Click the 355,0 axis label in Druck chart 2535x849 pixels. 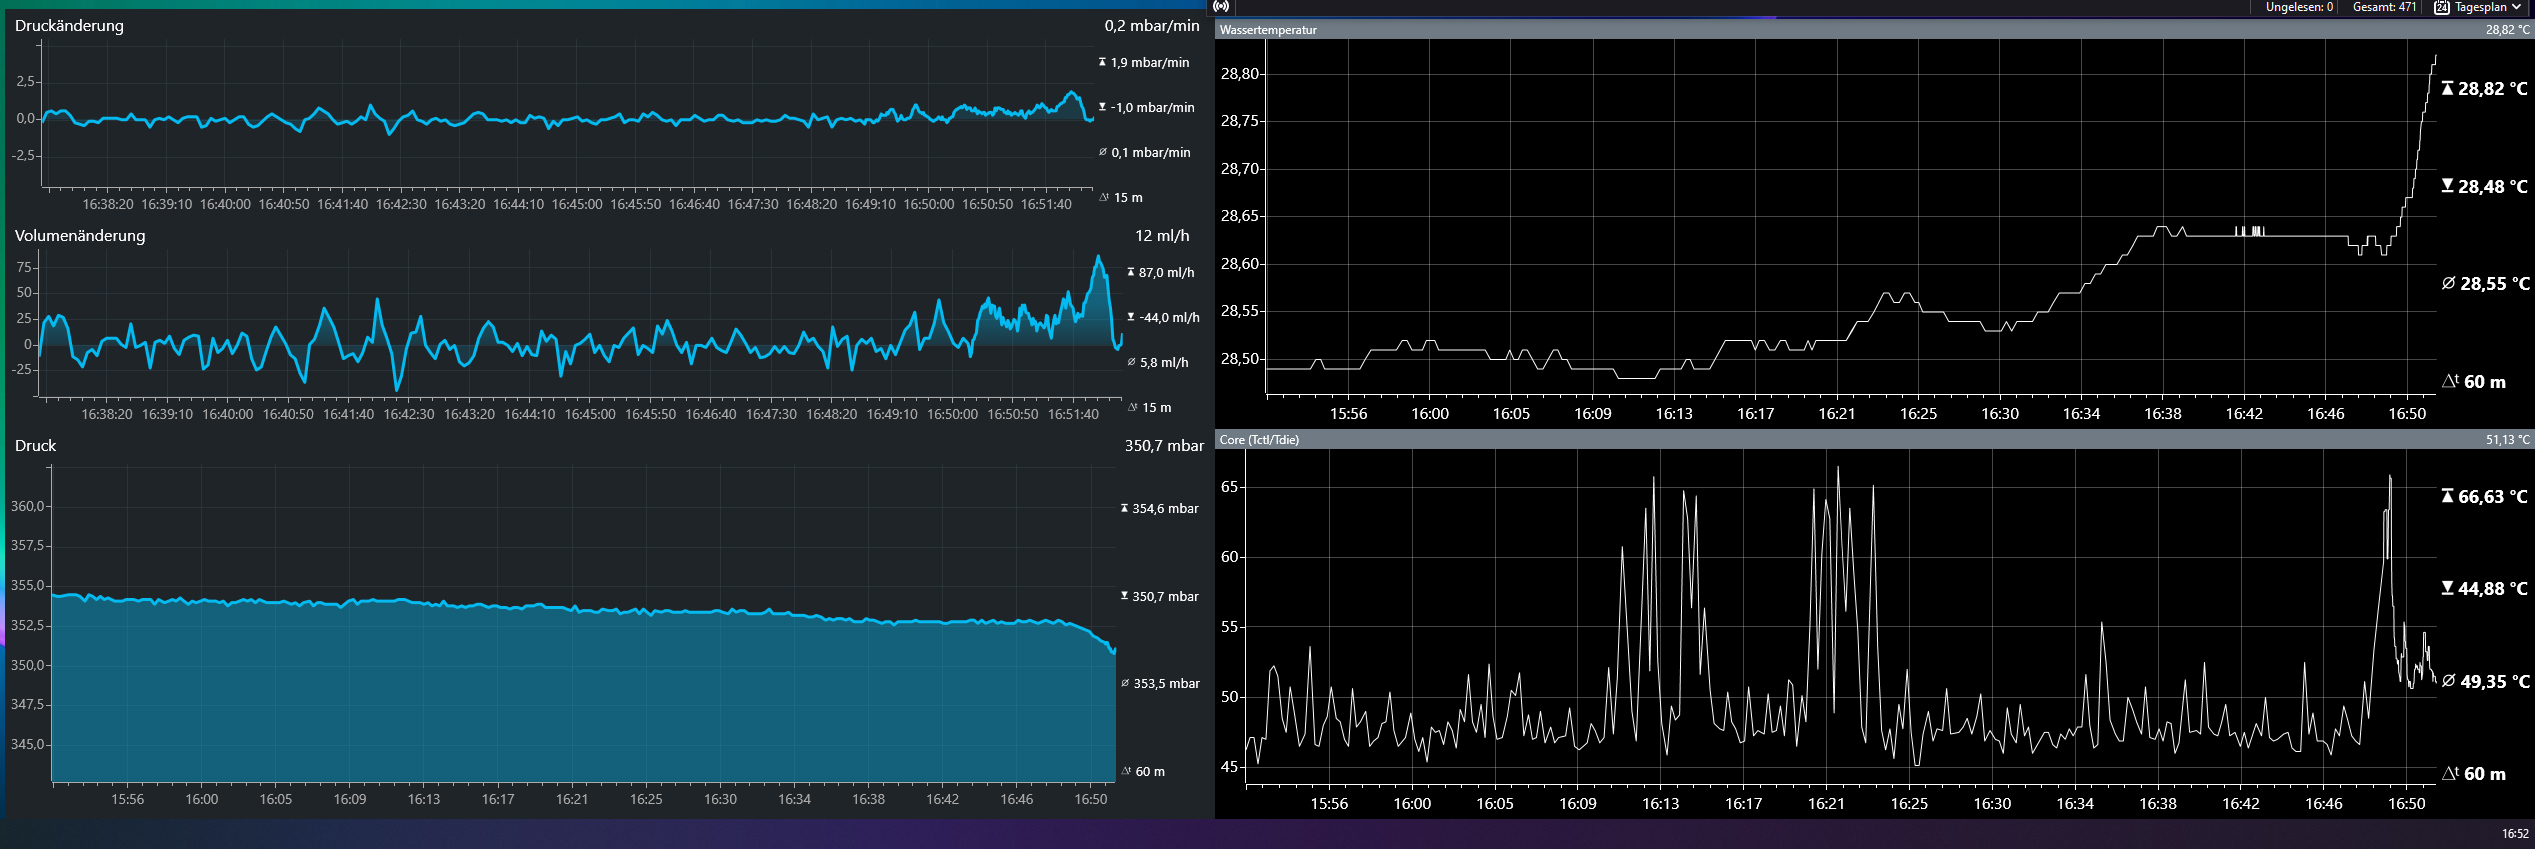tap(28, 586)
